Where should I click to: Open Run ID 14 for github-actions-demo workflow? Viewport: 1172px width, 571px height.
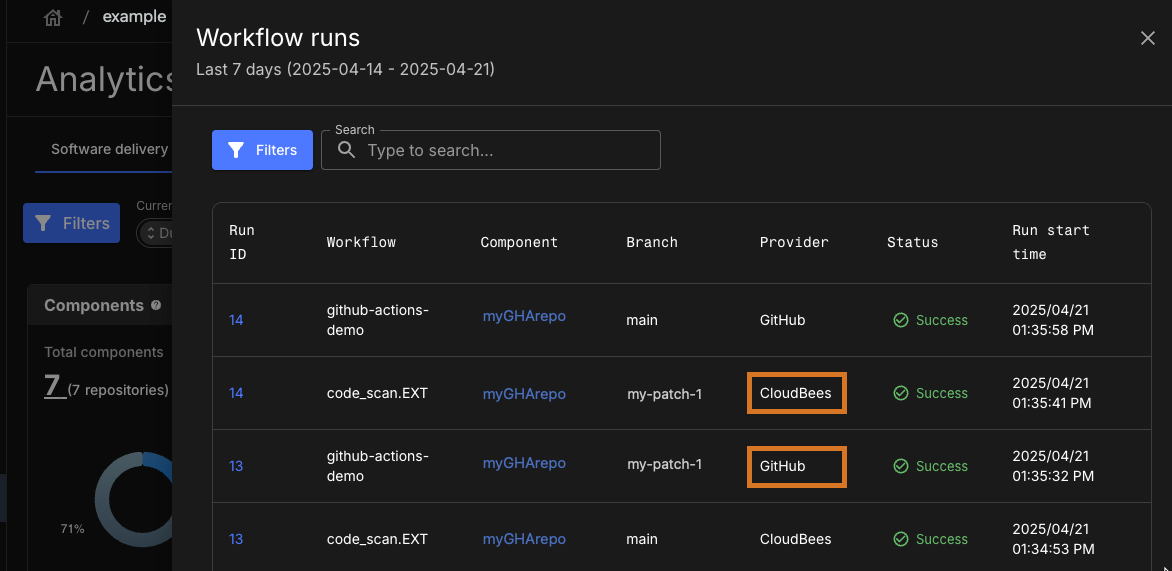point(236,320)
